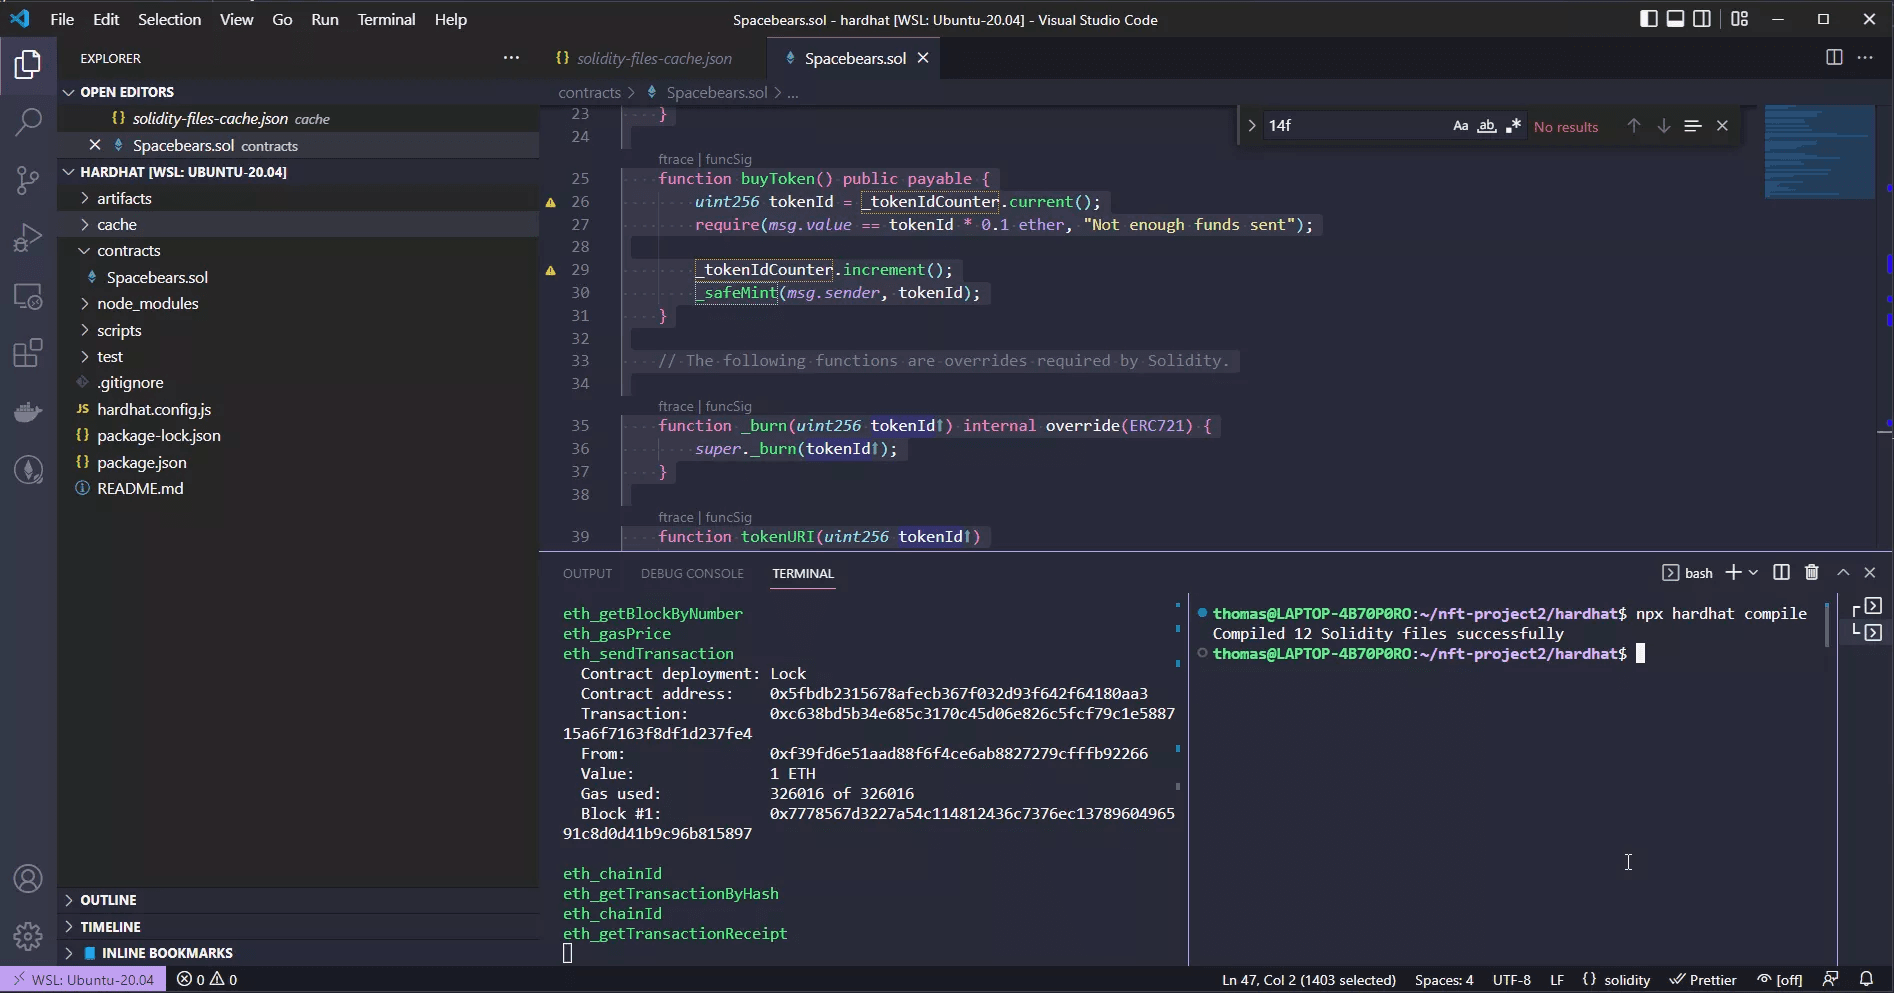The width and height of the screenshot is (1894, 993).
Task: Toggle Use Regular Expression in find
Action: [x=1513, y=126]
